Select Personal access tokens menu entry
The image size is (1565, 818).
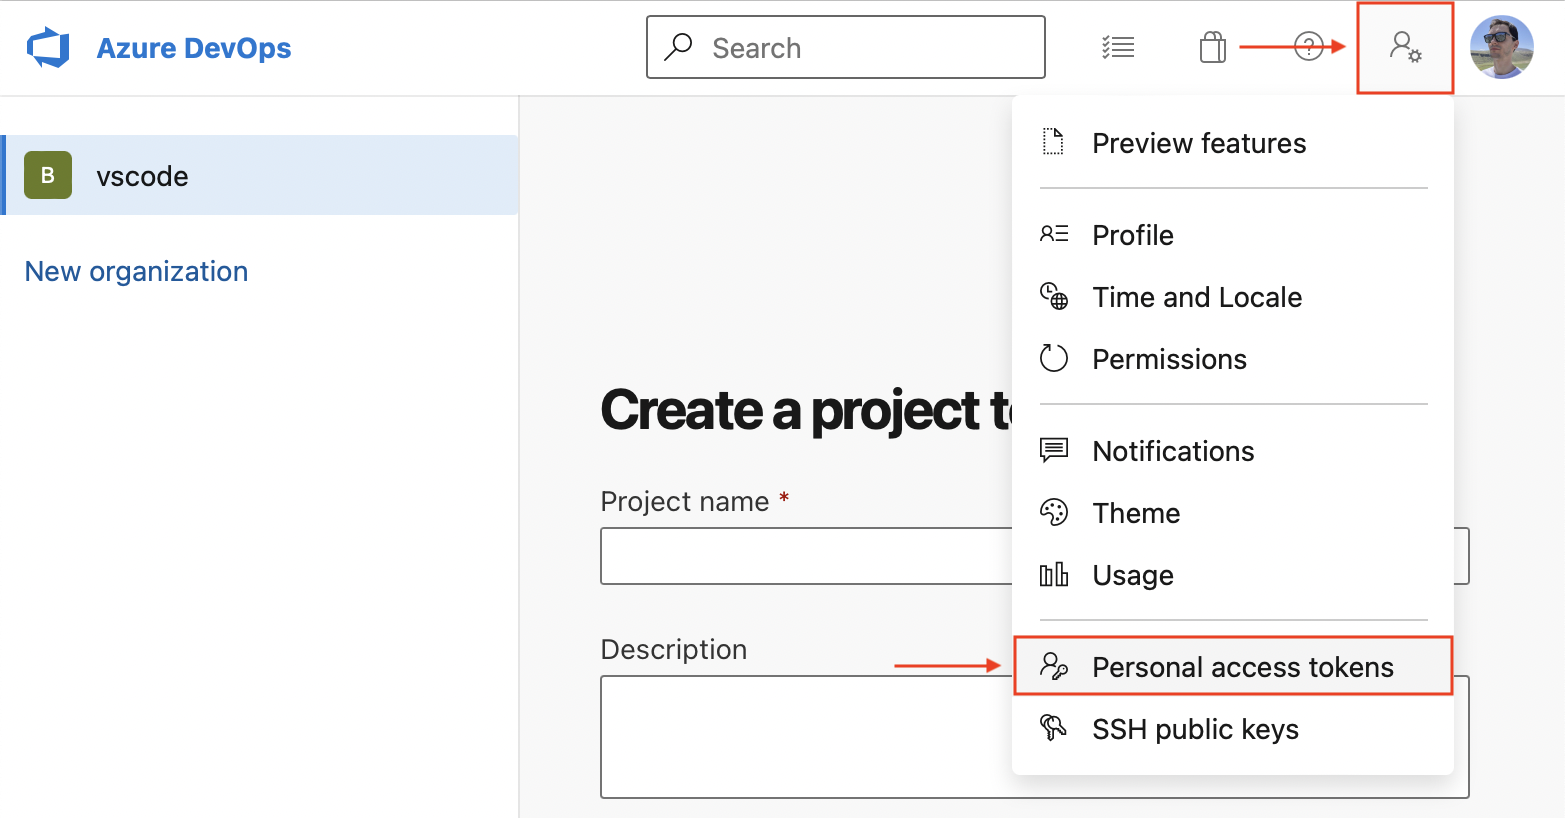tap(1242, 666)
